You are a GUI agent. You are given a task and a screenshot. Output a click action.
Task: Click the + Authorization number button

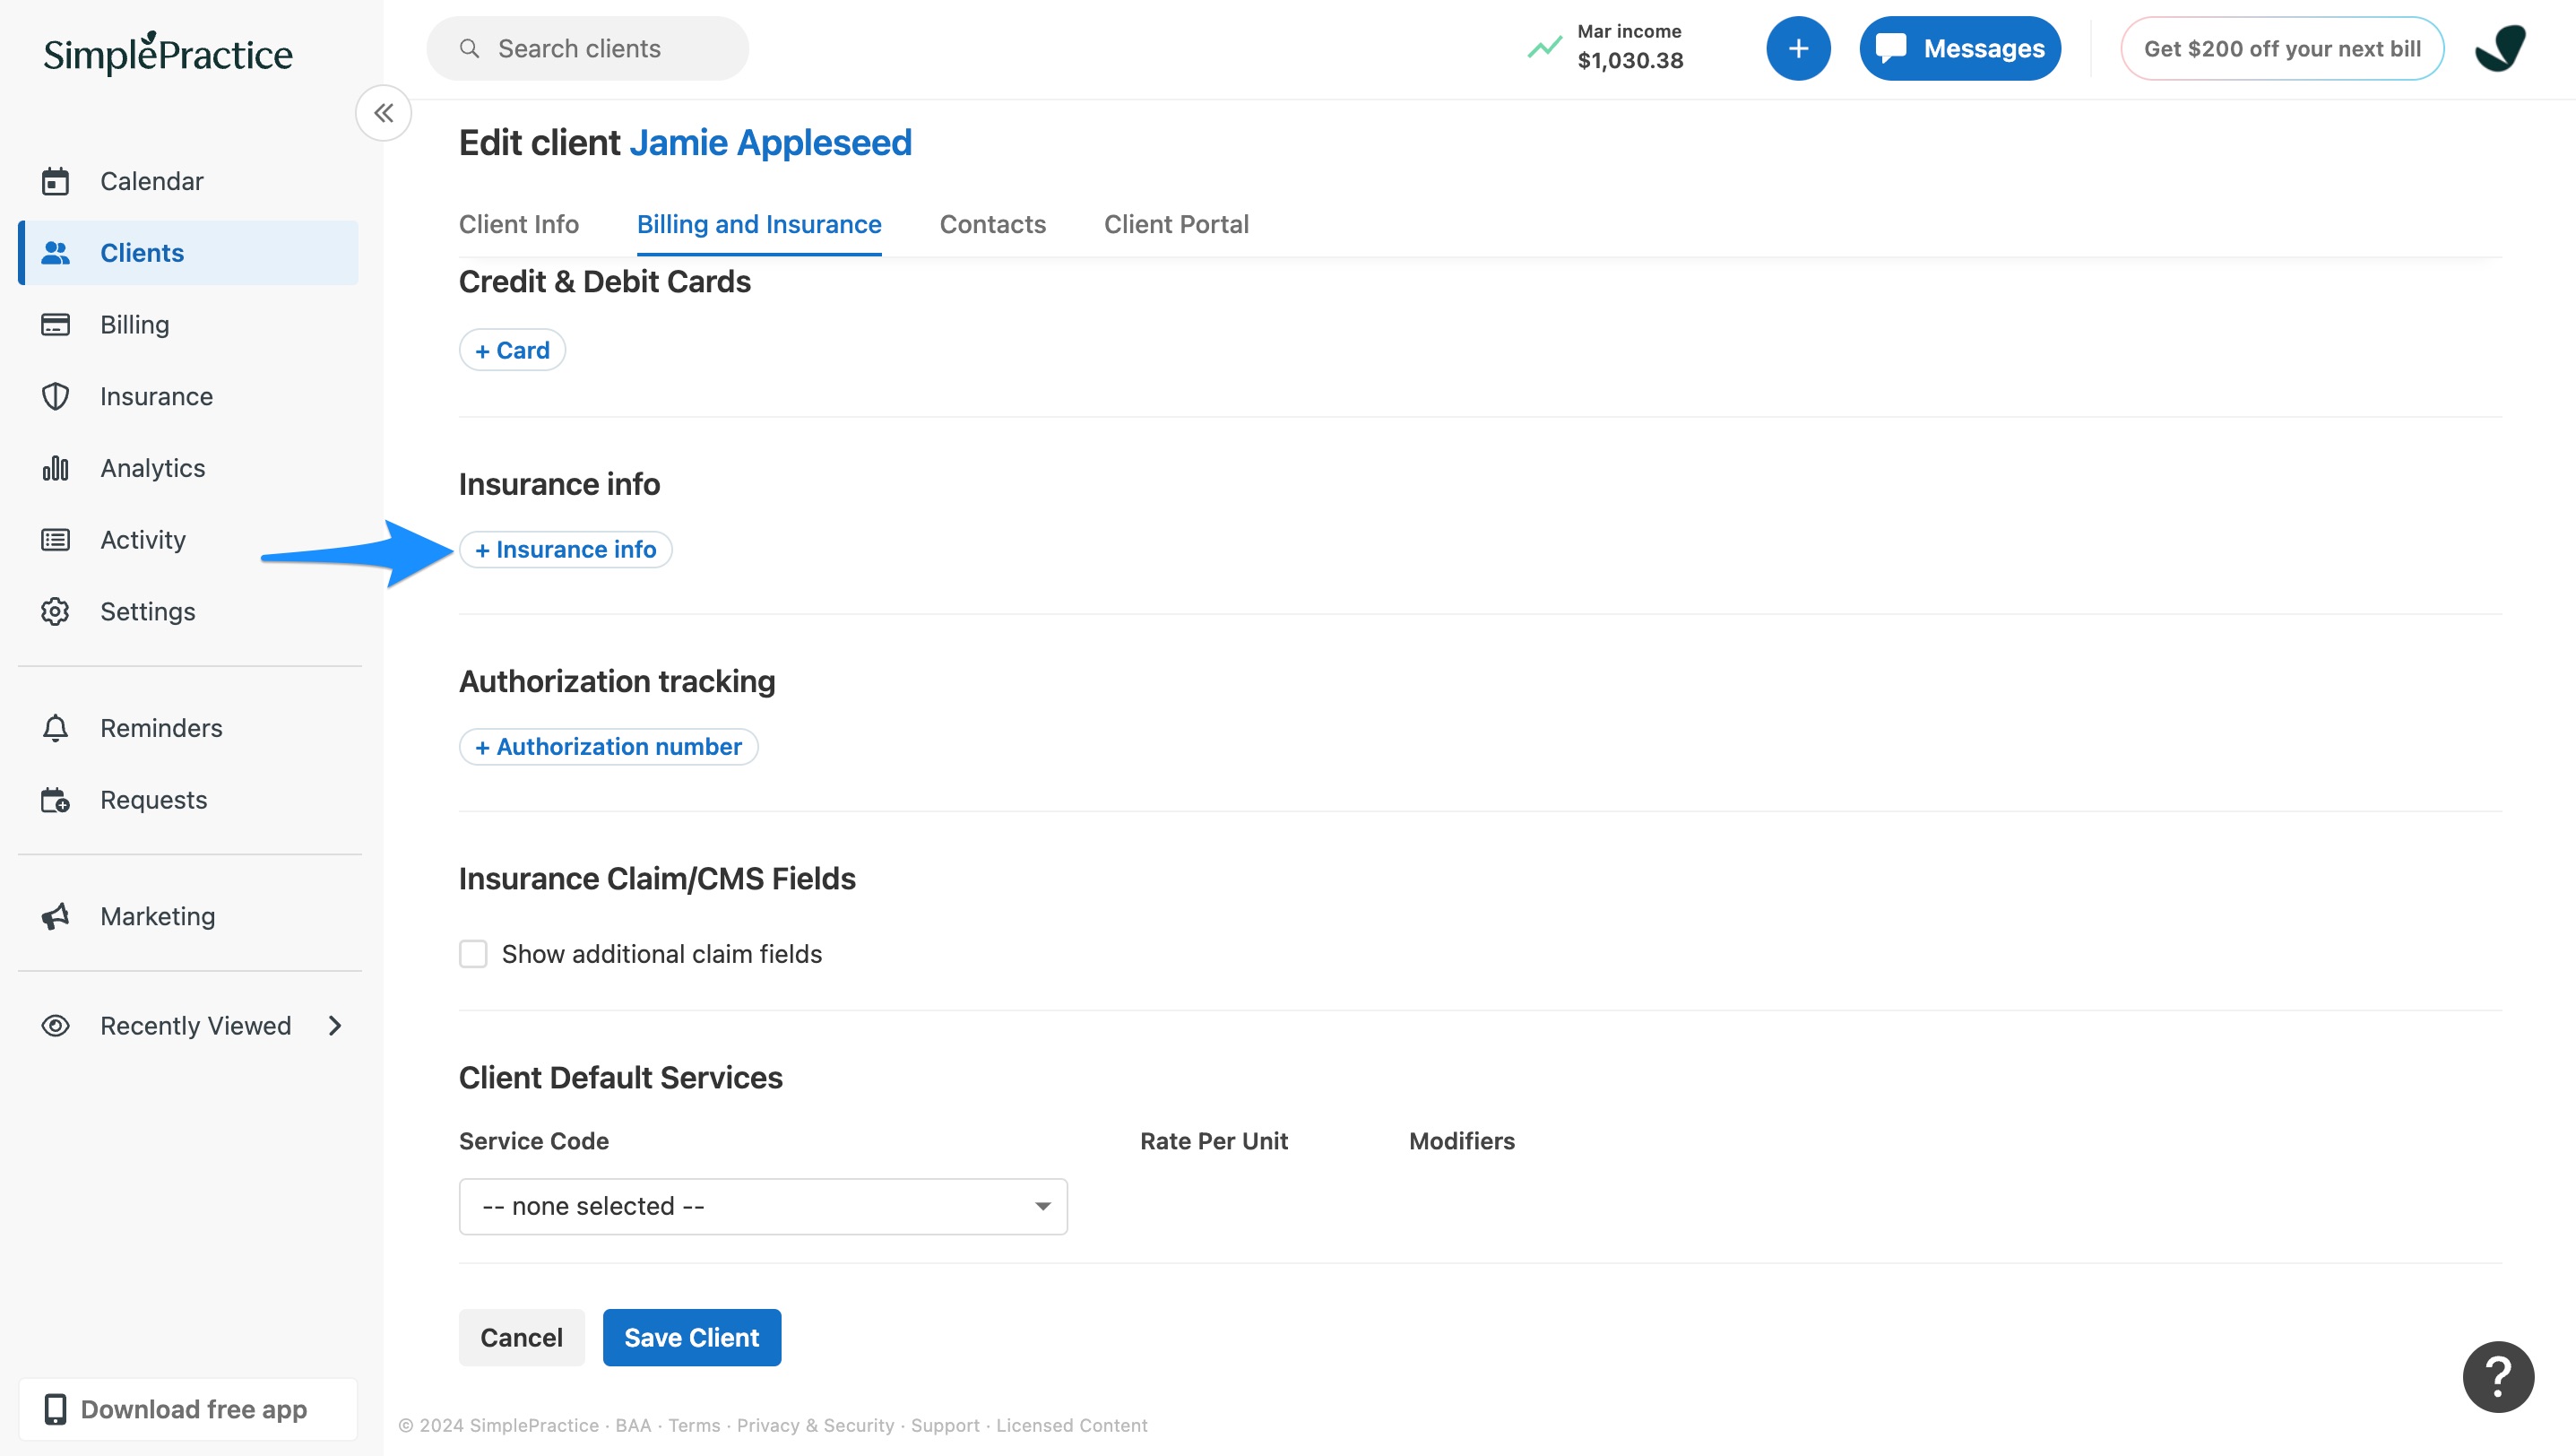tap(608, 746)
